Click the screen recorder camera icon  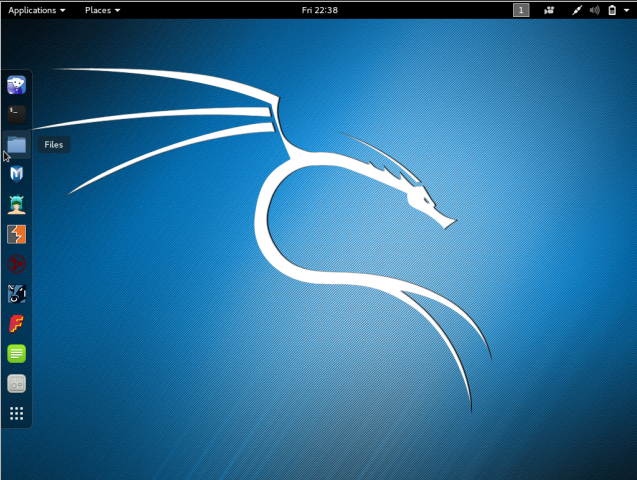click(549, 10)
